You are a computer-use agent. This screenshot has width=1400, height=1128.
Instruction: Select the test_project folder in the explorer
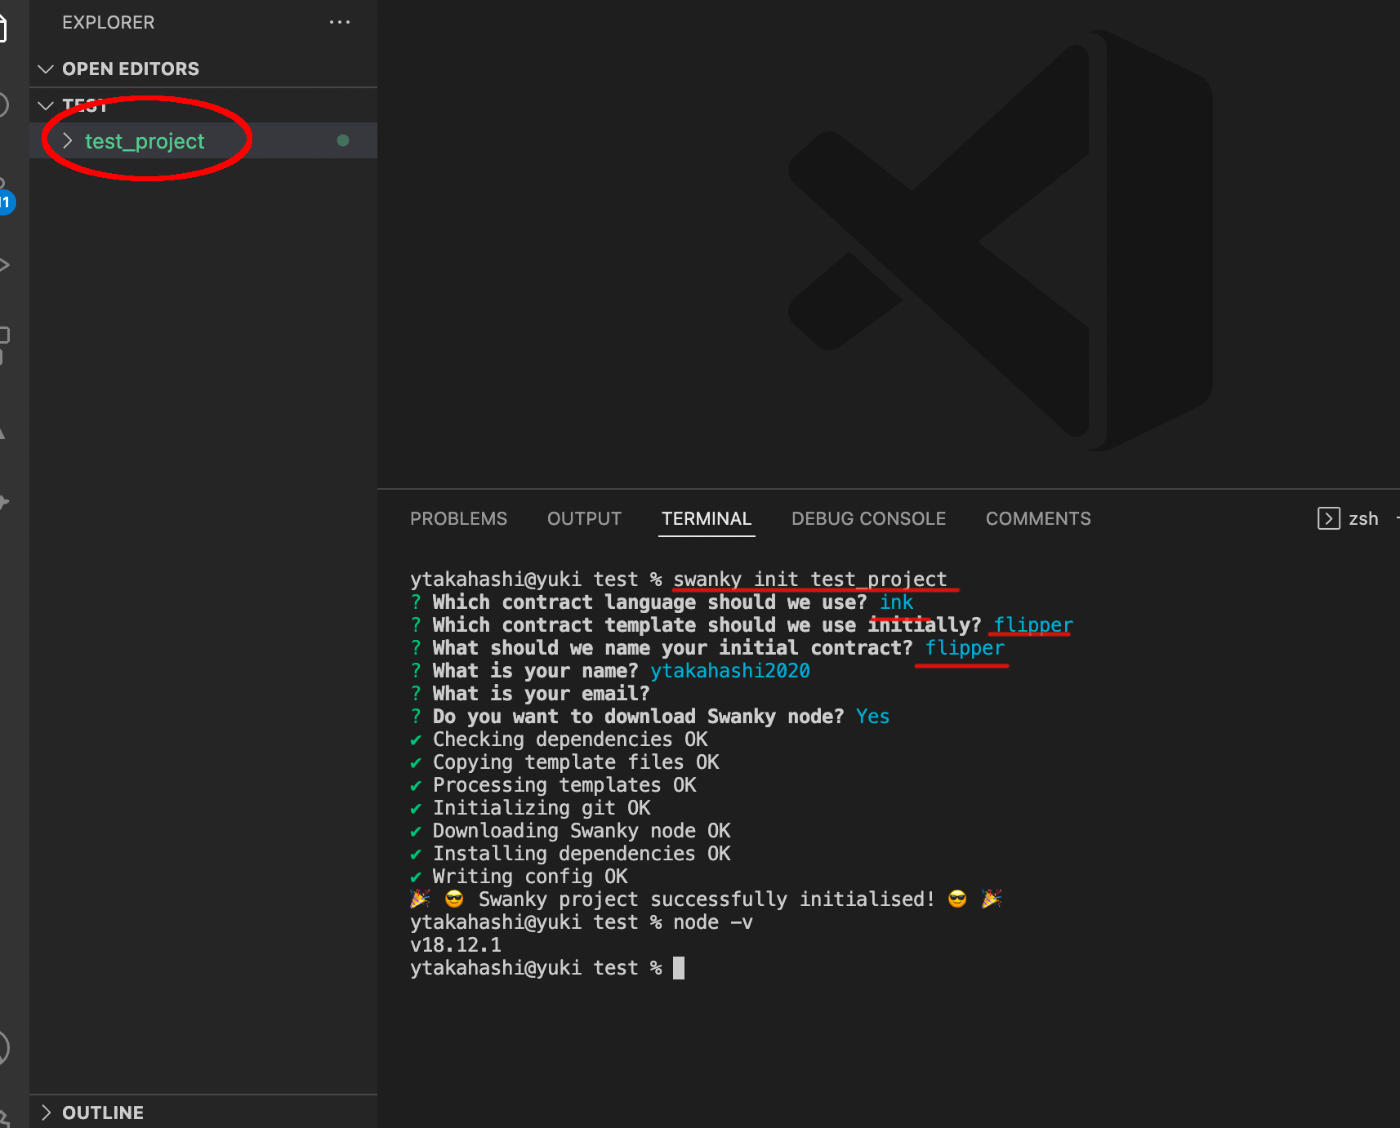[203, 141]
